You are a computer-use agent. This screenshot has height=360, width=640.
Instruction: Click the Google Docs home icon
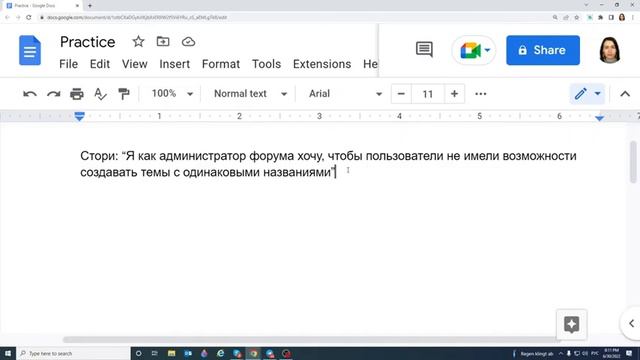click(30, 51)
